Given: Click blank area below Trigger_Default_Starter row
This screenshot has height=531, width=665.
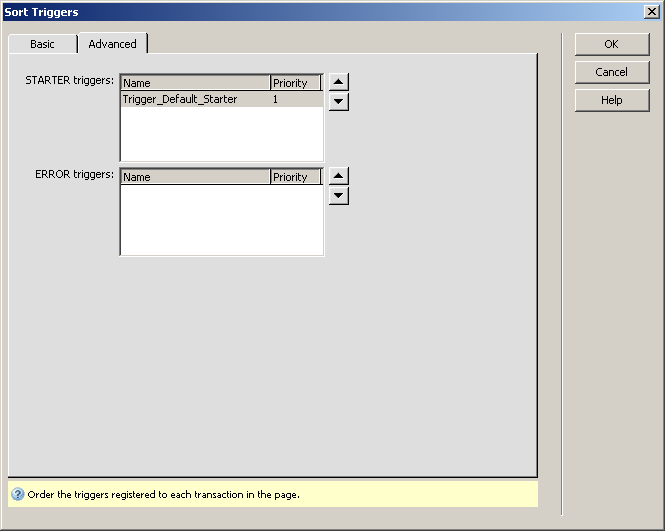Looking at the screenshot, I should pos(221,134).
